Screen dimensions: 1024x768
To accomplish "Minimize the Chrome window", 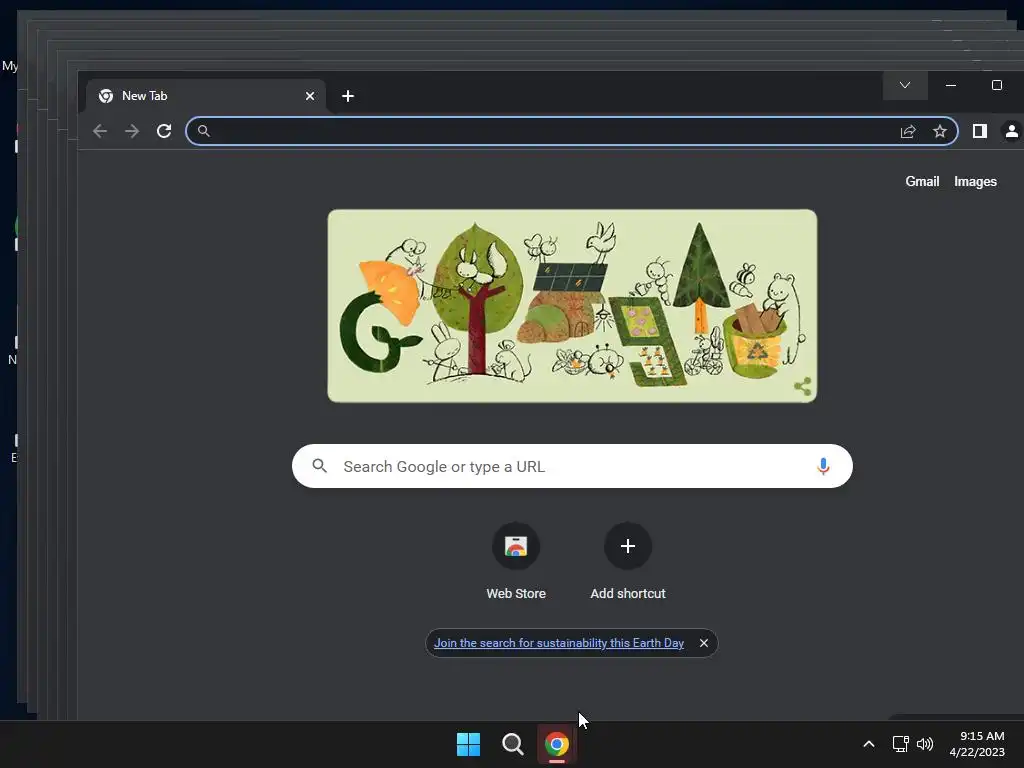I will [x=951, y=86].
